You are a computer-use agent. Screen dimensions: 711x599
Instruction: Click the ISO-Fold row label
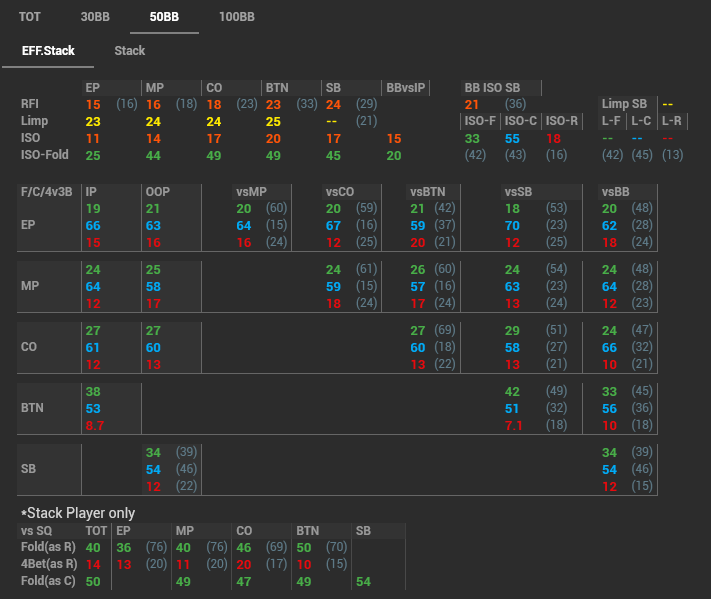coord(45,155)
